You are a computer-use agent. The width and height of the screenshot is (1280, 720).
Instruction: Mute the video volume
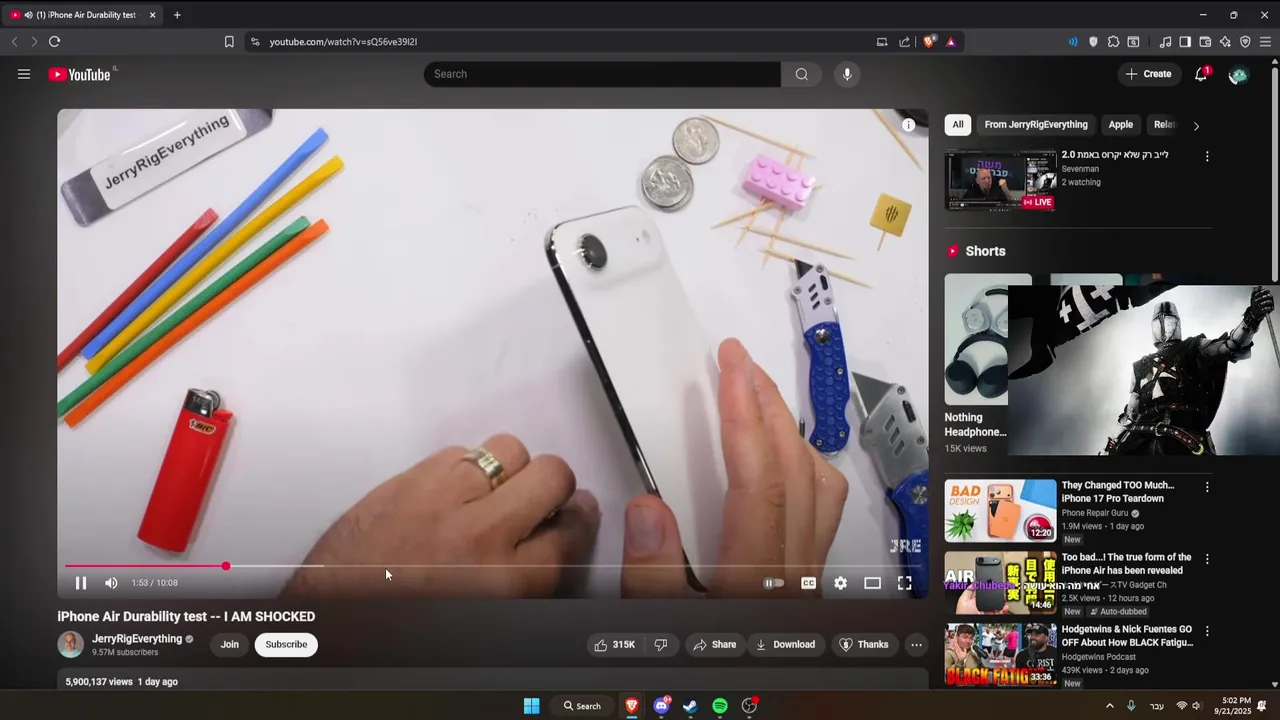click(x=111, y=583)
